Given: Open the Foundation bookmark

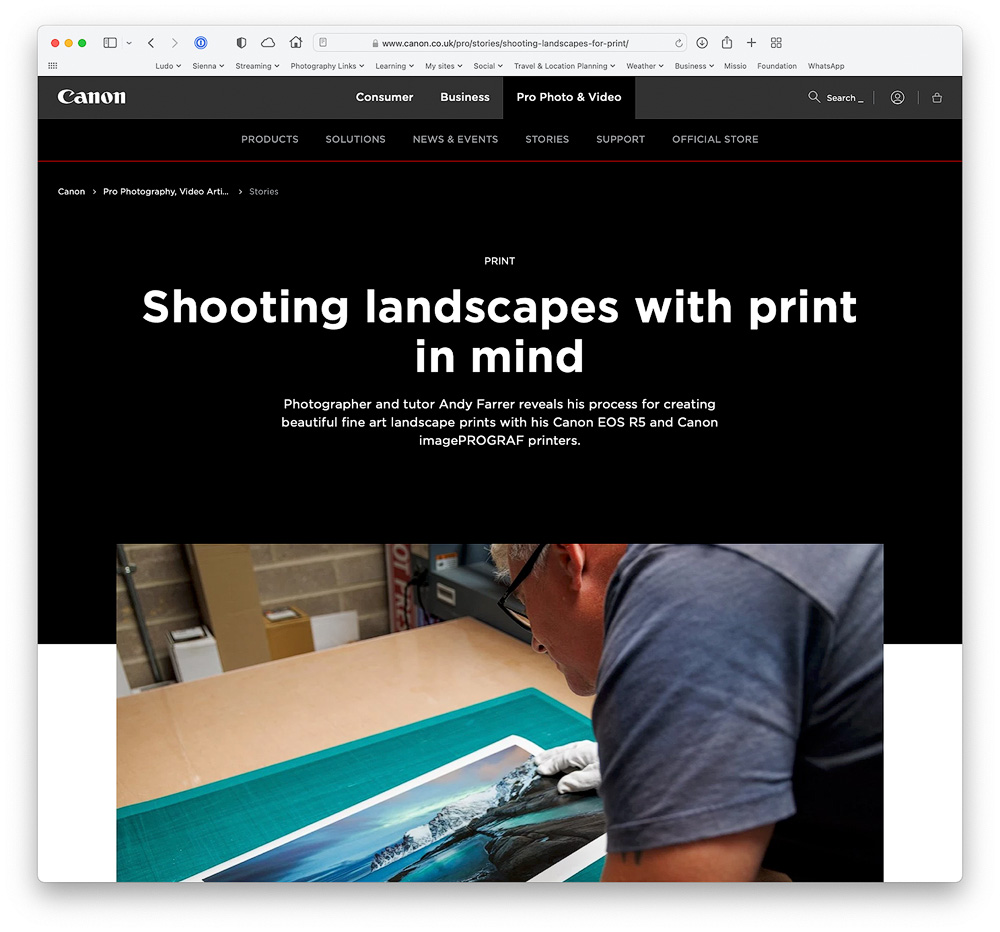Looking at the screenshot, I should click(777, 66).
